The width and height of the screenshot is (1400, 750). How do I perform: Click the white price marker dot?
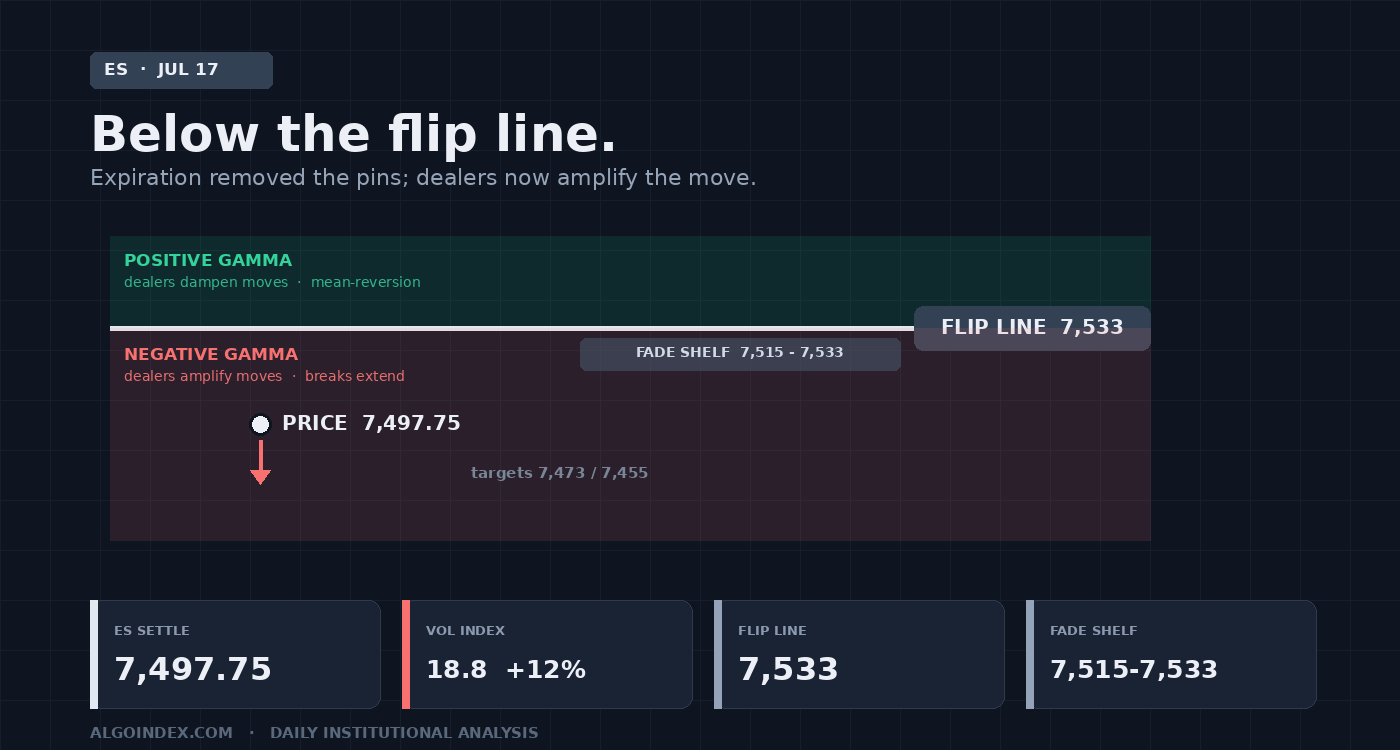click(260, 424)
